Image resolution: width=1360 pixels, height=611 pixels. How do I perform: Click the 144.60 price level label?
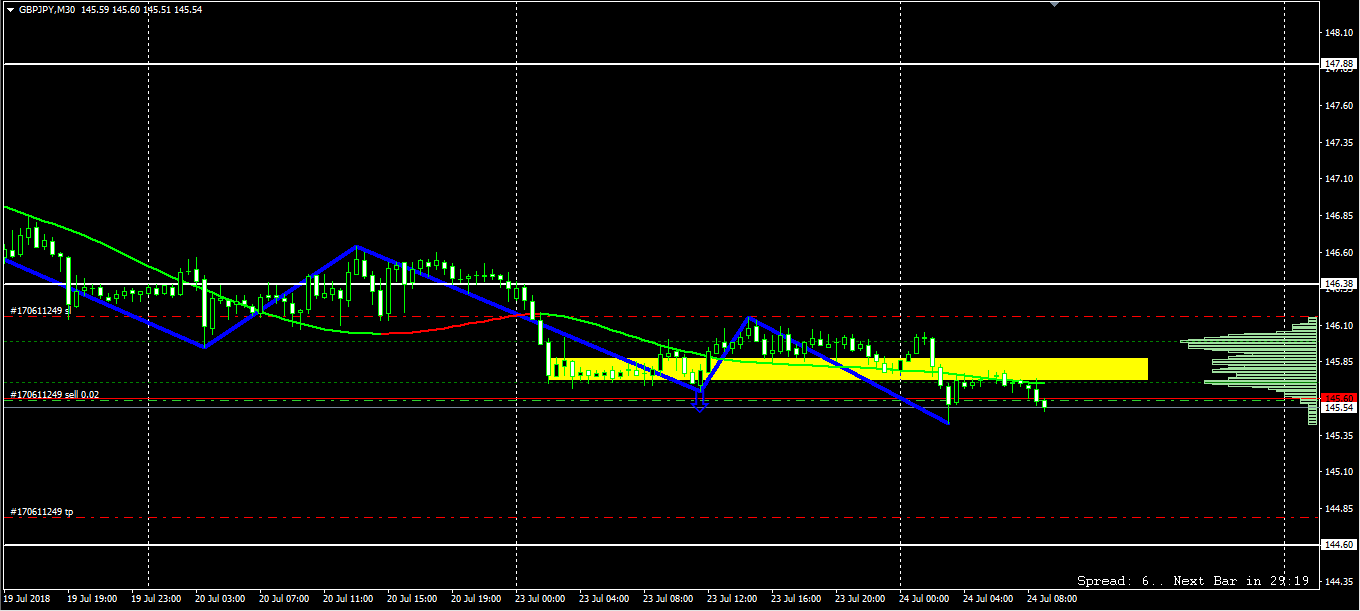[1339, 545]
